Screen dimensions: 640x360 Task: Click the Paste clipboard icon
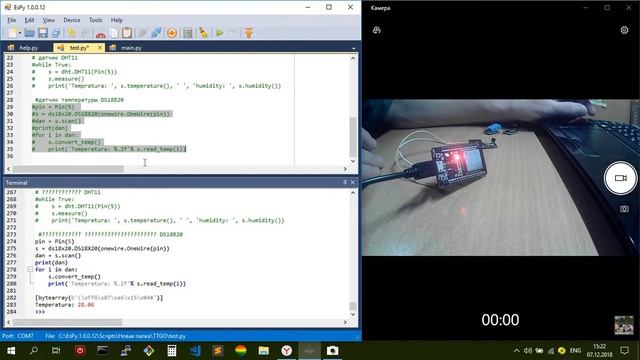[x=127, y=33]
